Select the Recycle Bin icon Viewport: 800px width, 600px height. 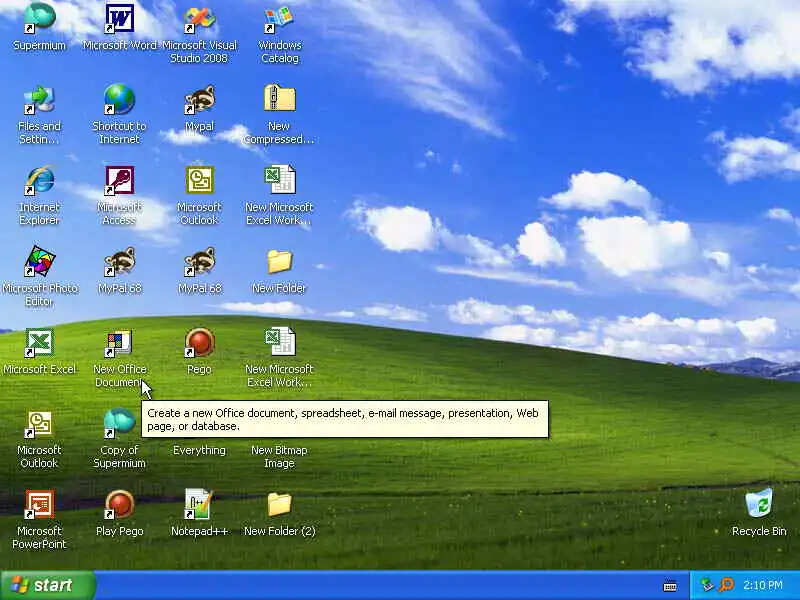(759, 503)
